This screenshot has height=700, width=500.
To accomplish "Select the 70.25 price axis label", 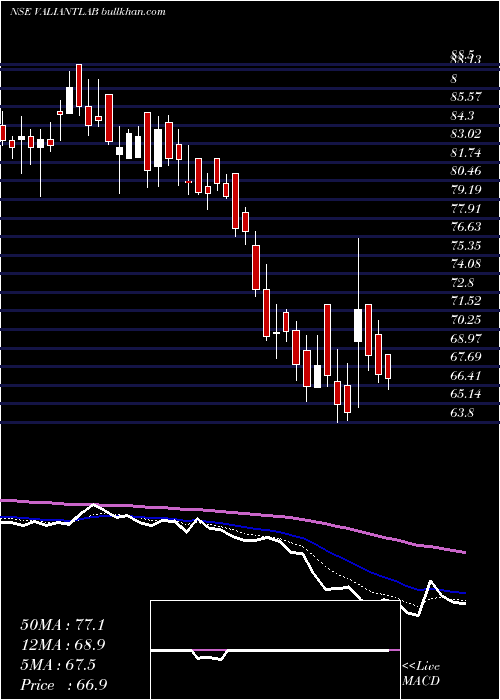I will (x=467, y=320).
